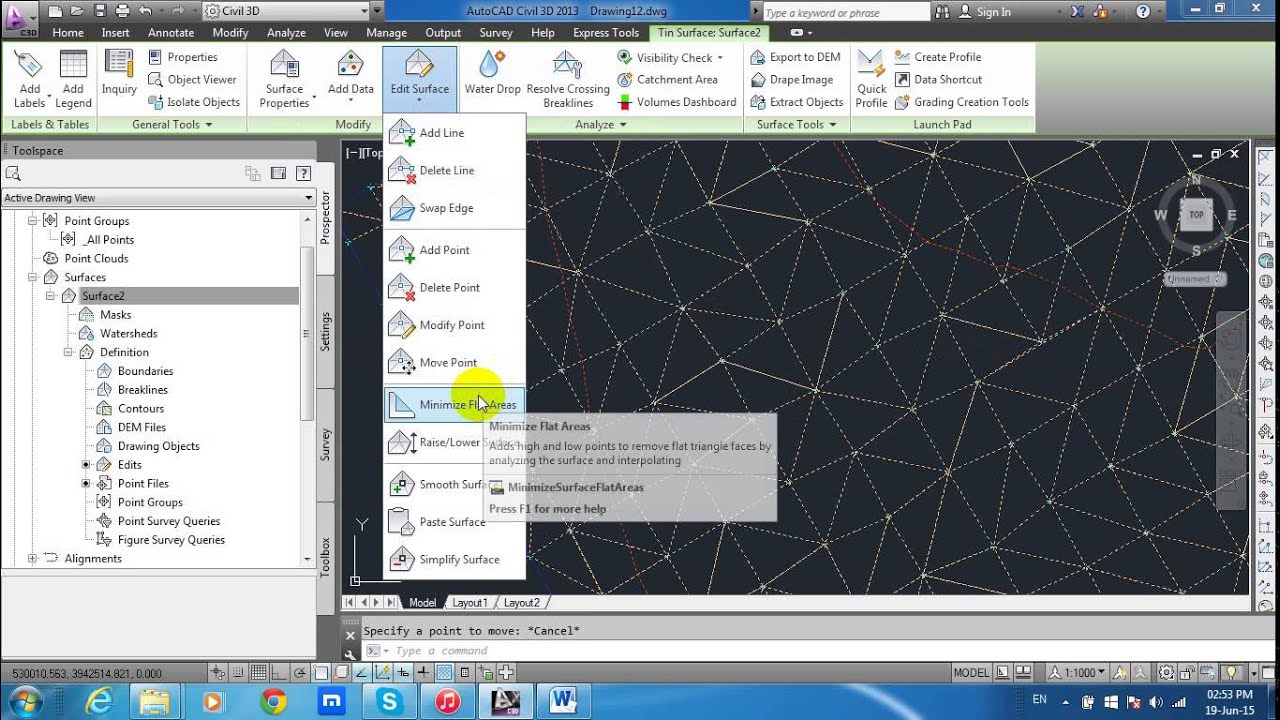Switch to the Analyze ribbon tab
The image size is (1280, 720).
point(287,33)
